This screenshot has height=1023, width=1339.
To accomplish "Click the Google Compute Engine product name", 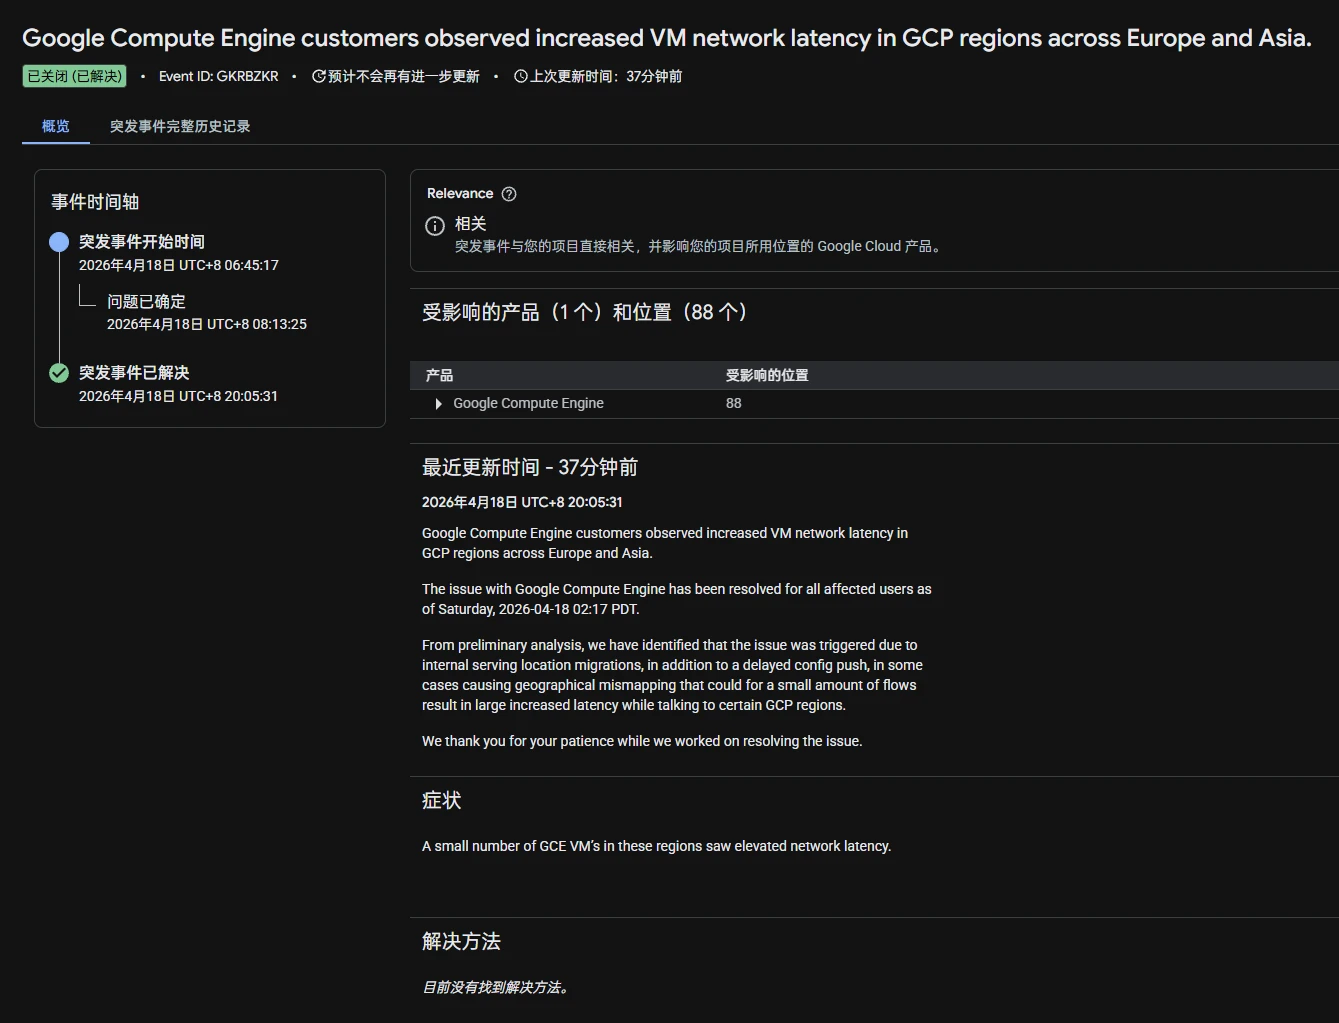I will click(528, 403).
